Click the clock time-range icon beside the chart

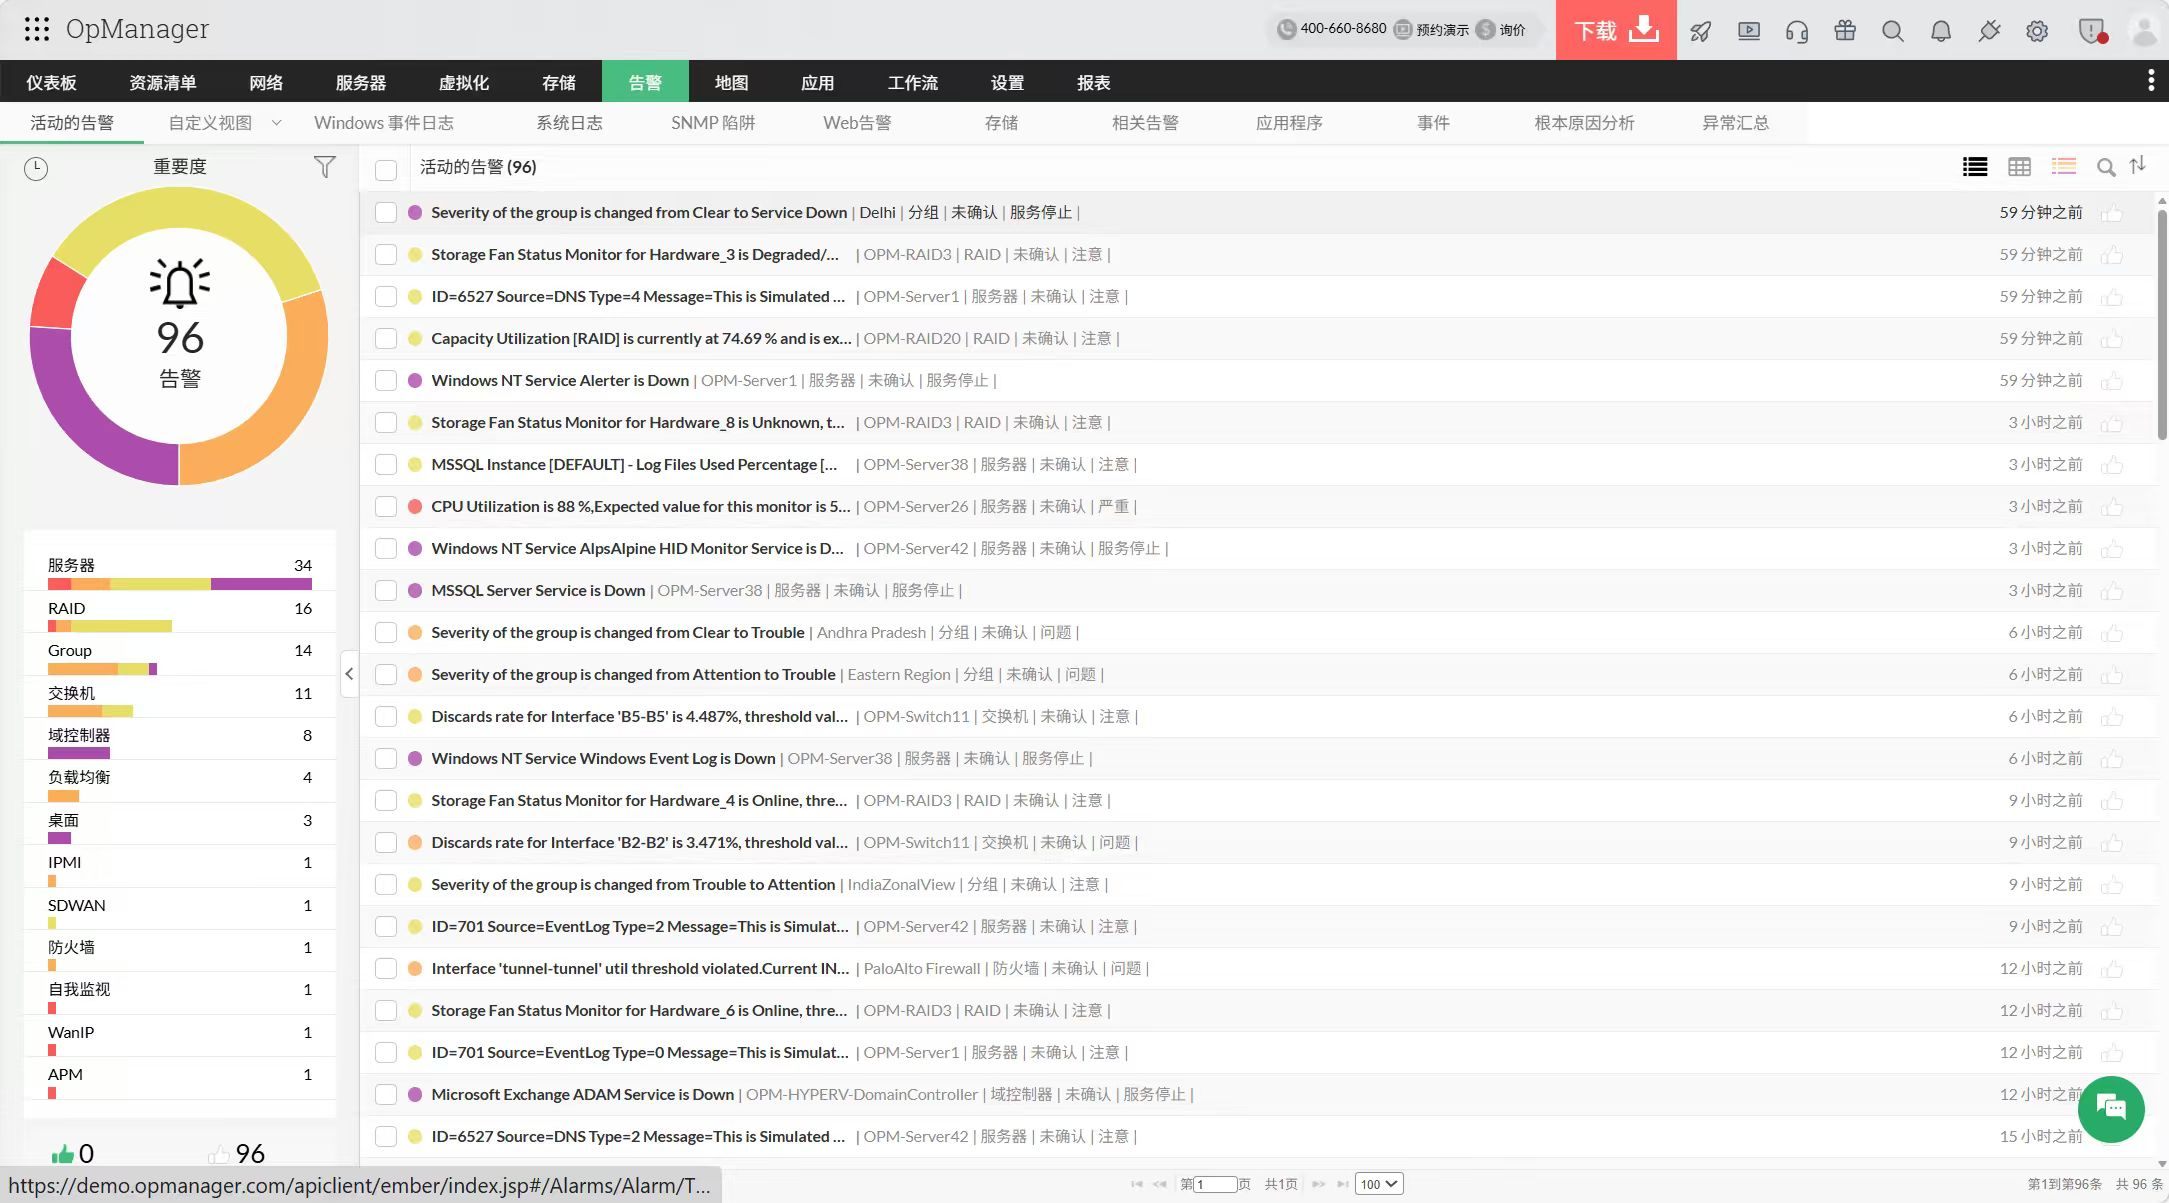click(36, 168)
